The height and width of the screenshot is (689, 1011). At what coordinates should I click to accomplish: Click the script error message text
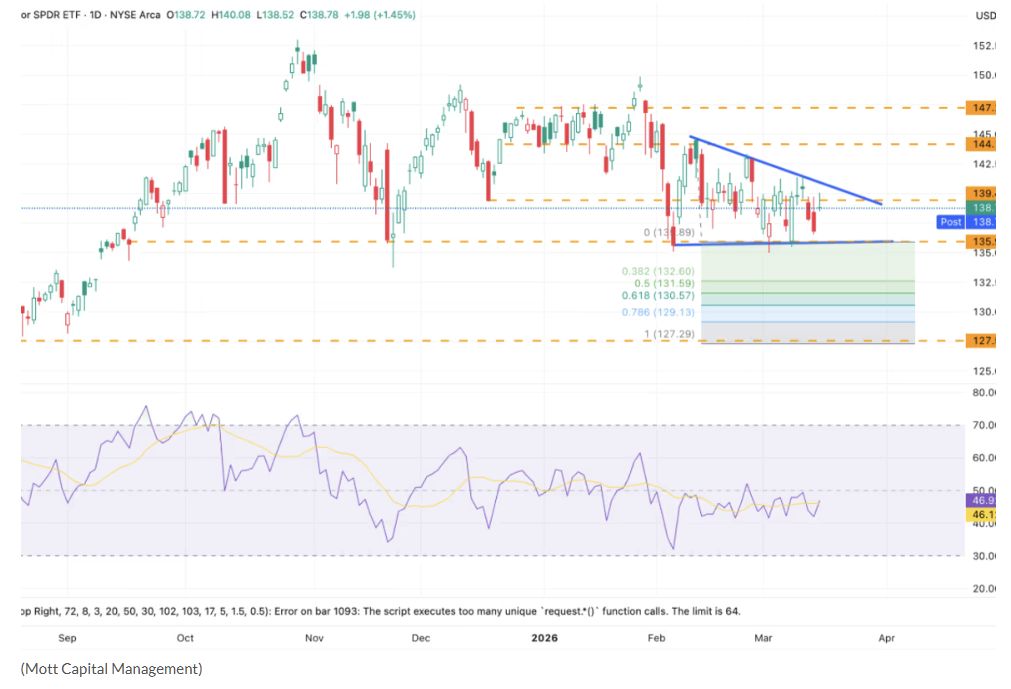[380, 610]
